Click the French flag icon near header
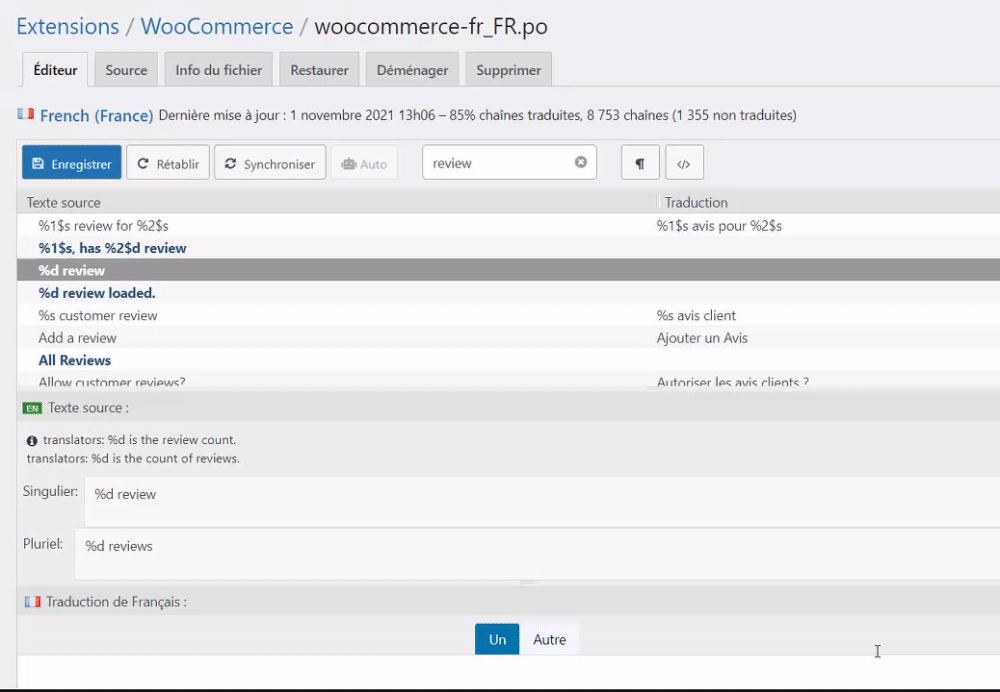 (x=26, y=114)
